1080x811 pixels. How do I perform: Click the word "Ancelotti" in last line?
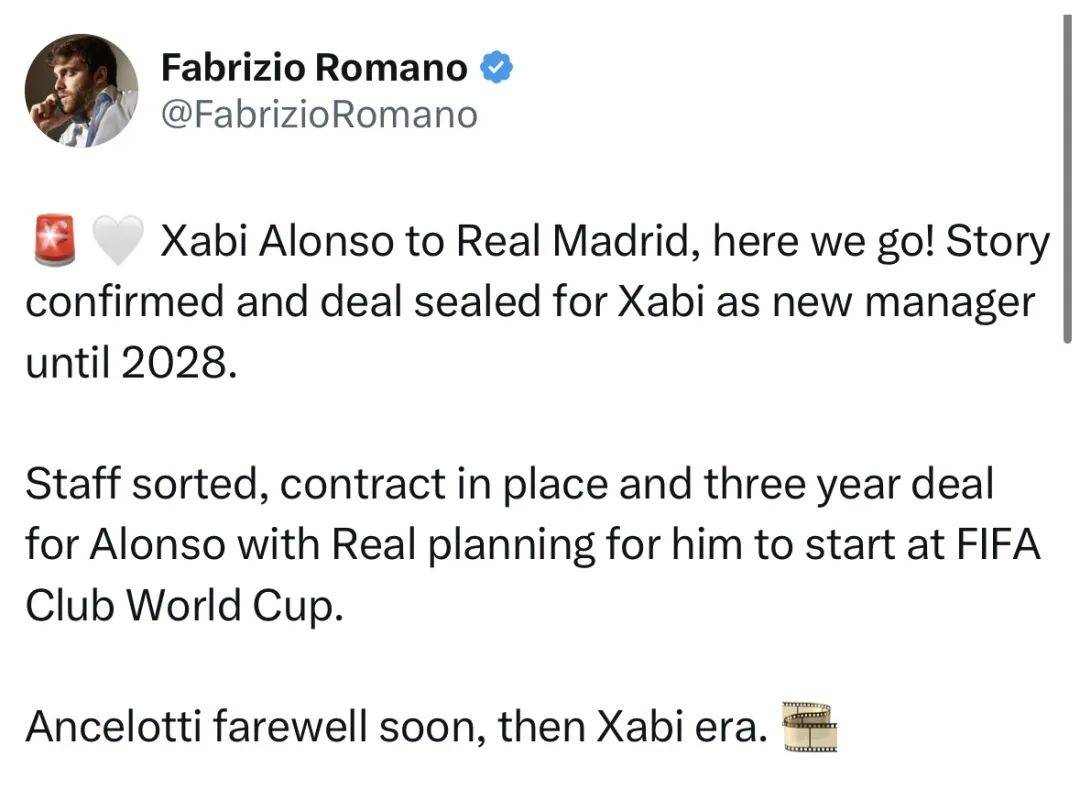tap(114, 726)
